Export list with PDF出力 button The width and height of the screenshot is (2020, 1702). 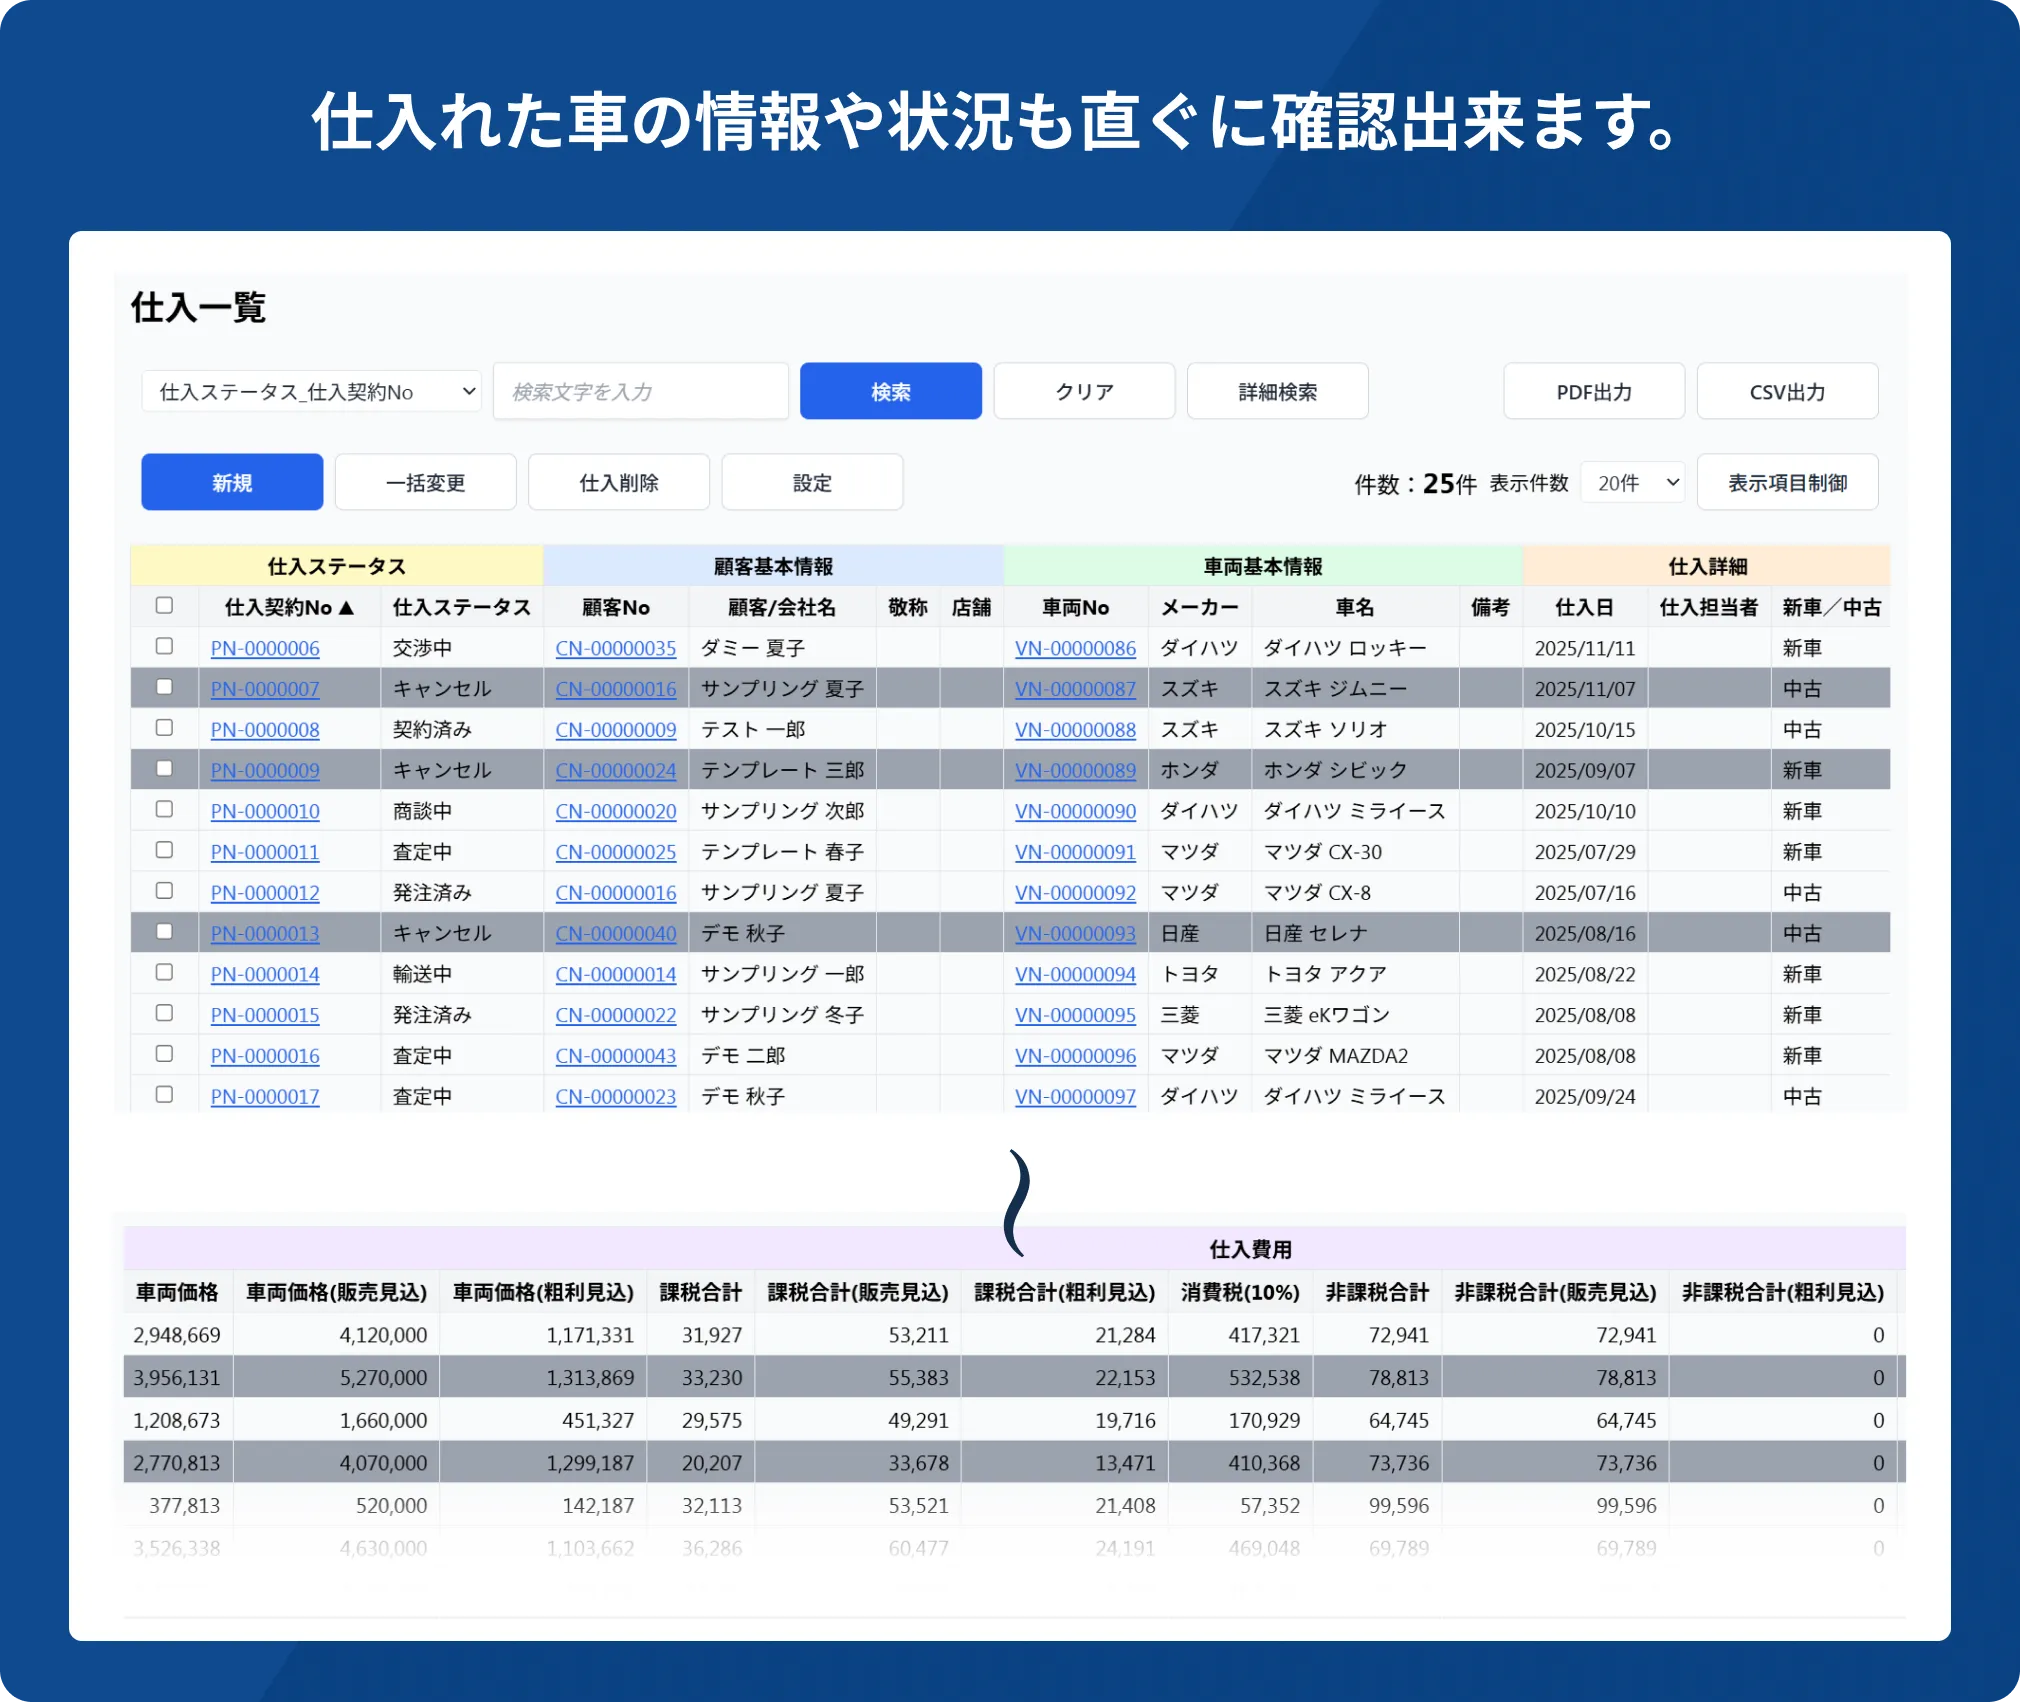click(x=1593, y=391)
